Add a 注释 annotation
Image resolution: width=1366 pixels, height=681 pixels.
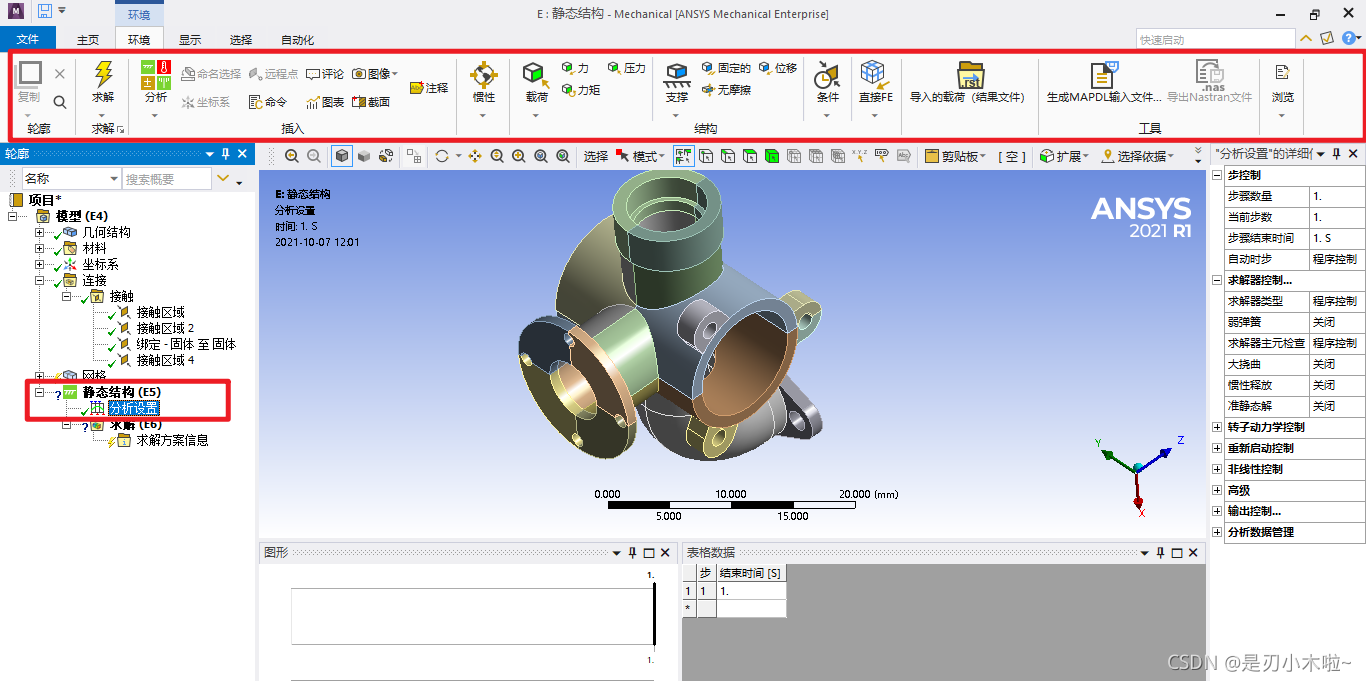[429, 88]
